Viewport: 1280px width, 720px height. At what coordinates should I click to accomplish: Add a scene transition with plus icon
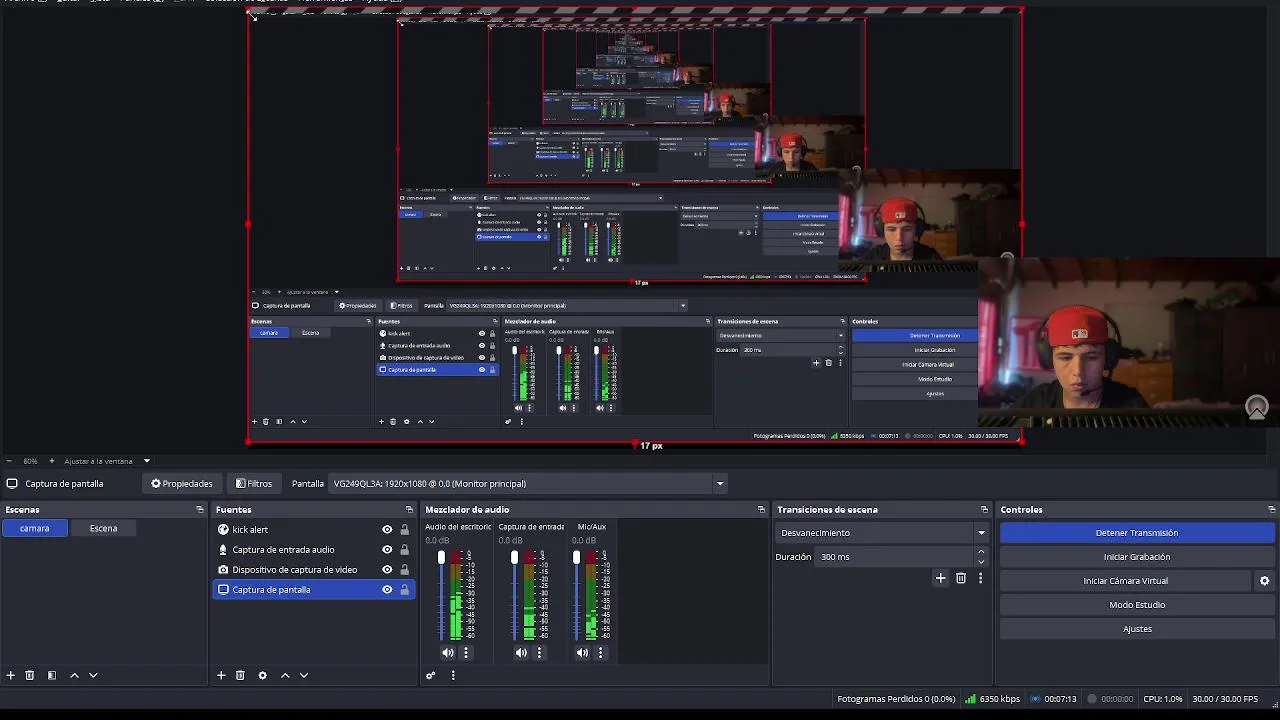tap(940, 578)
